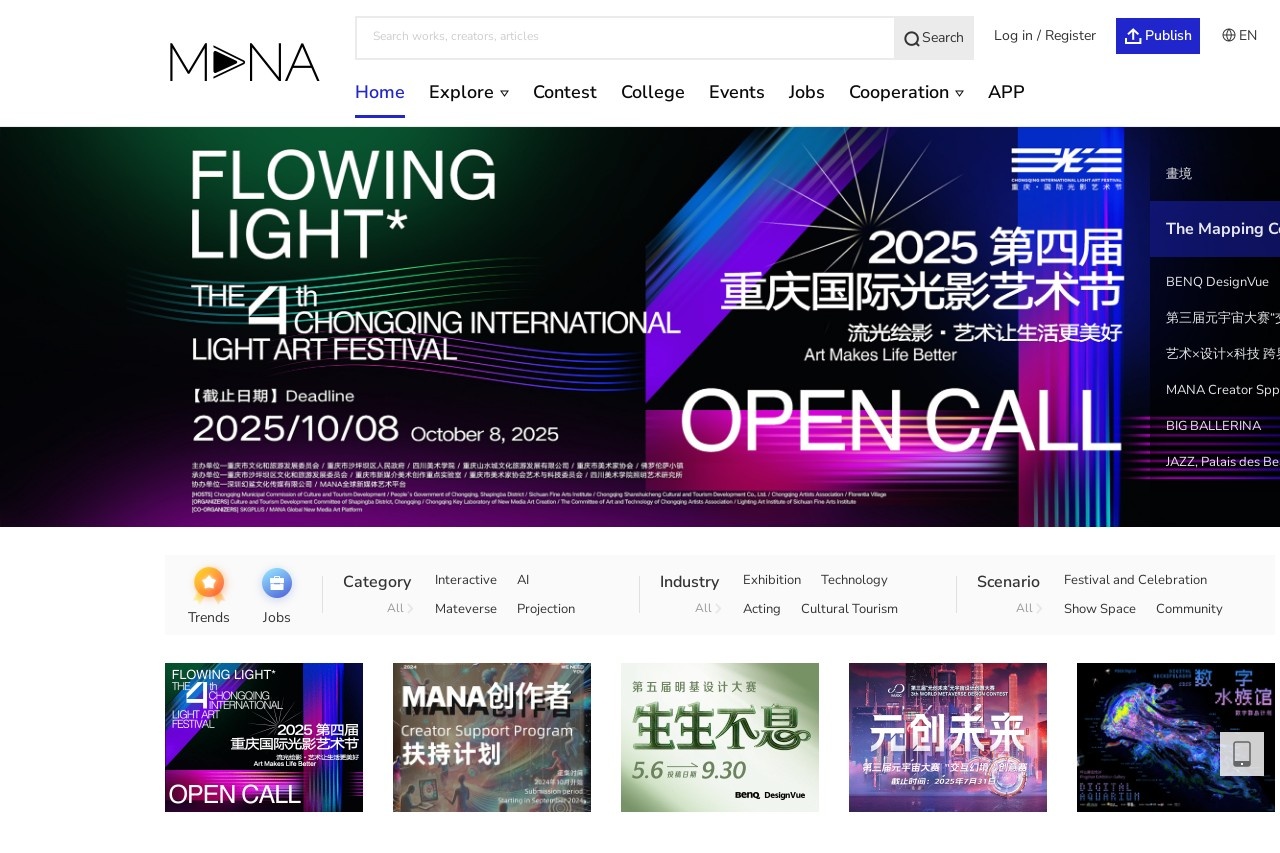The height and width of the screenshot is (853, 1280).
Task: Show All under Industry
Action: 708,608
